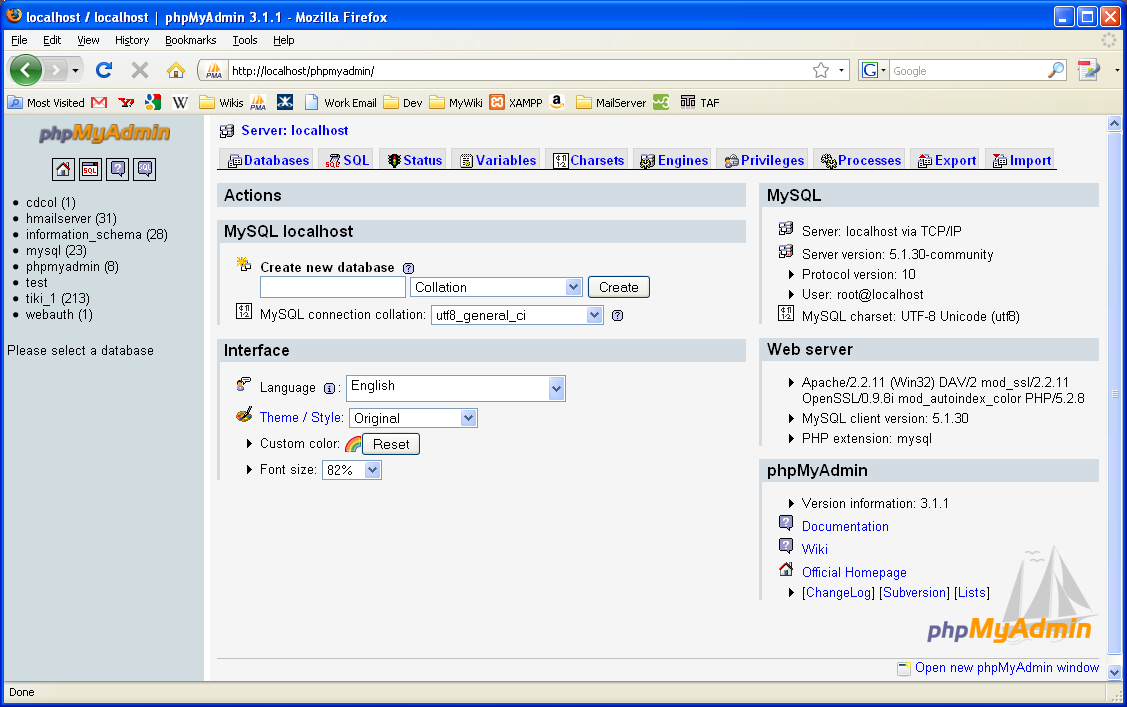Open the Font size dropdown

pos(351,470)
